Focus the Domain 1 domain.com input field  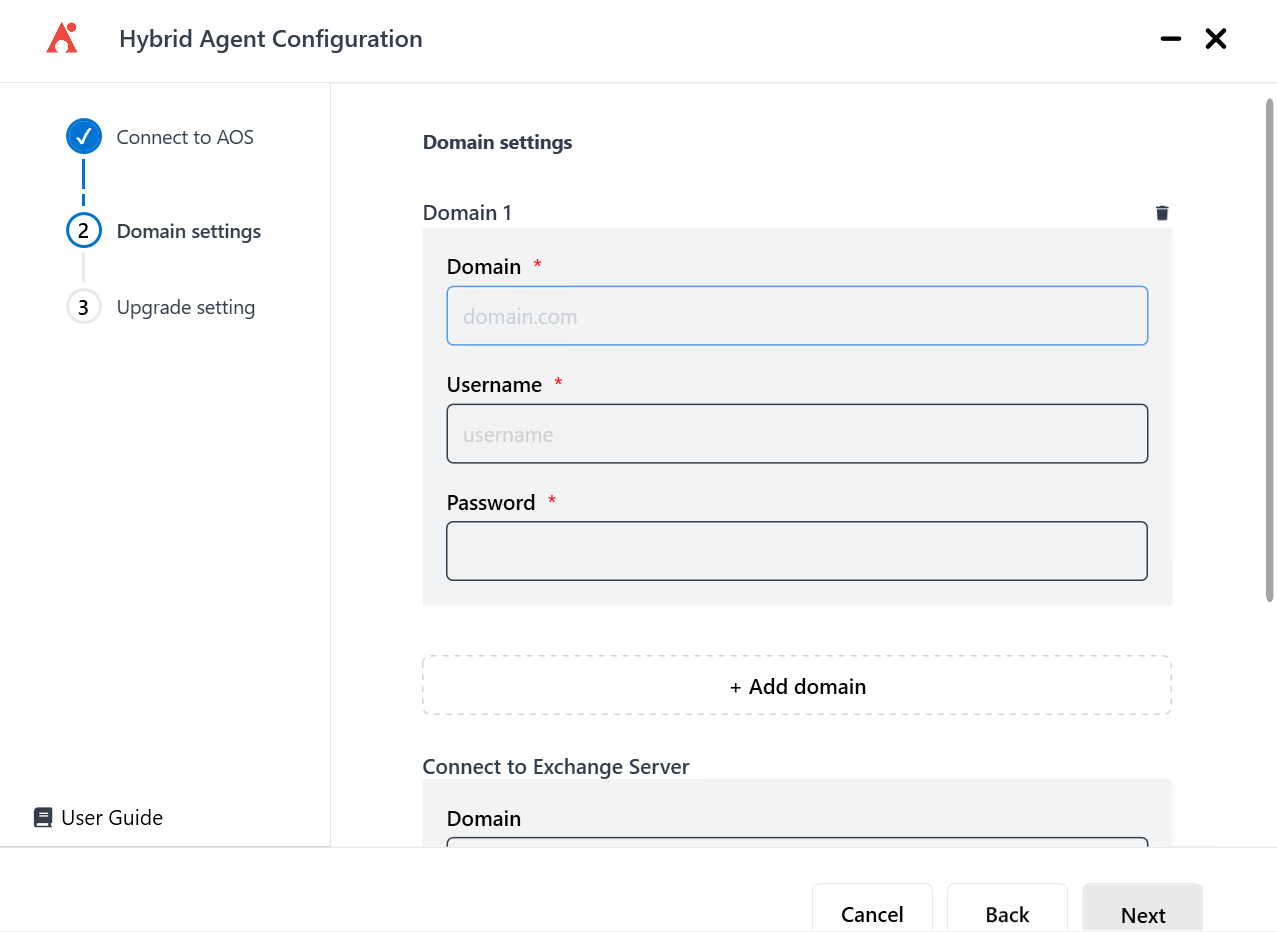797,316
